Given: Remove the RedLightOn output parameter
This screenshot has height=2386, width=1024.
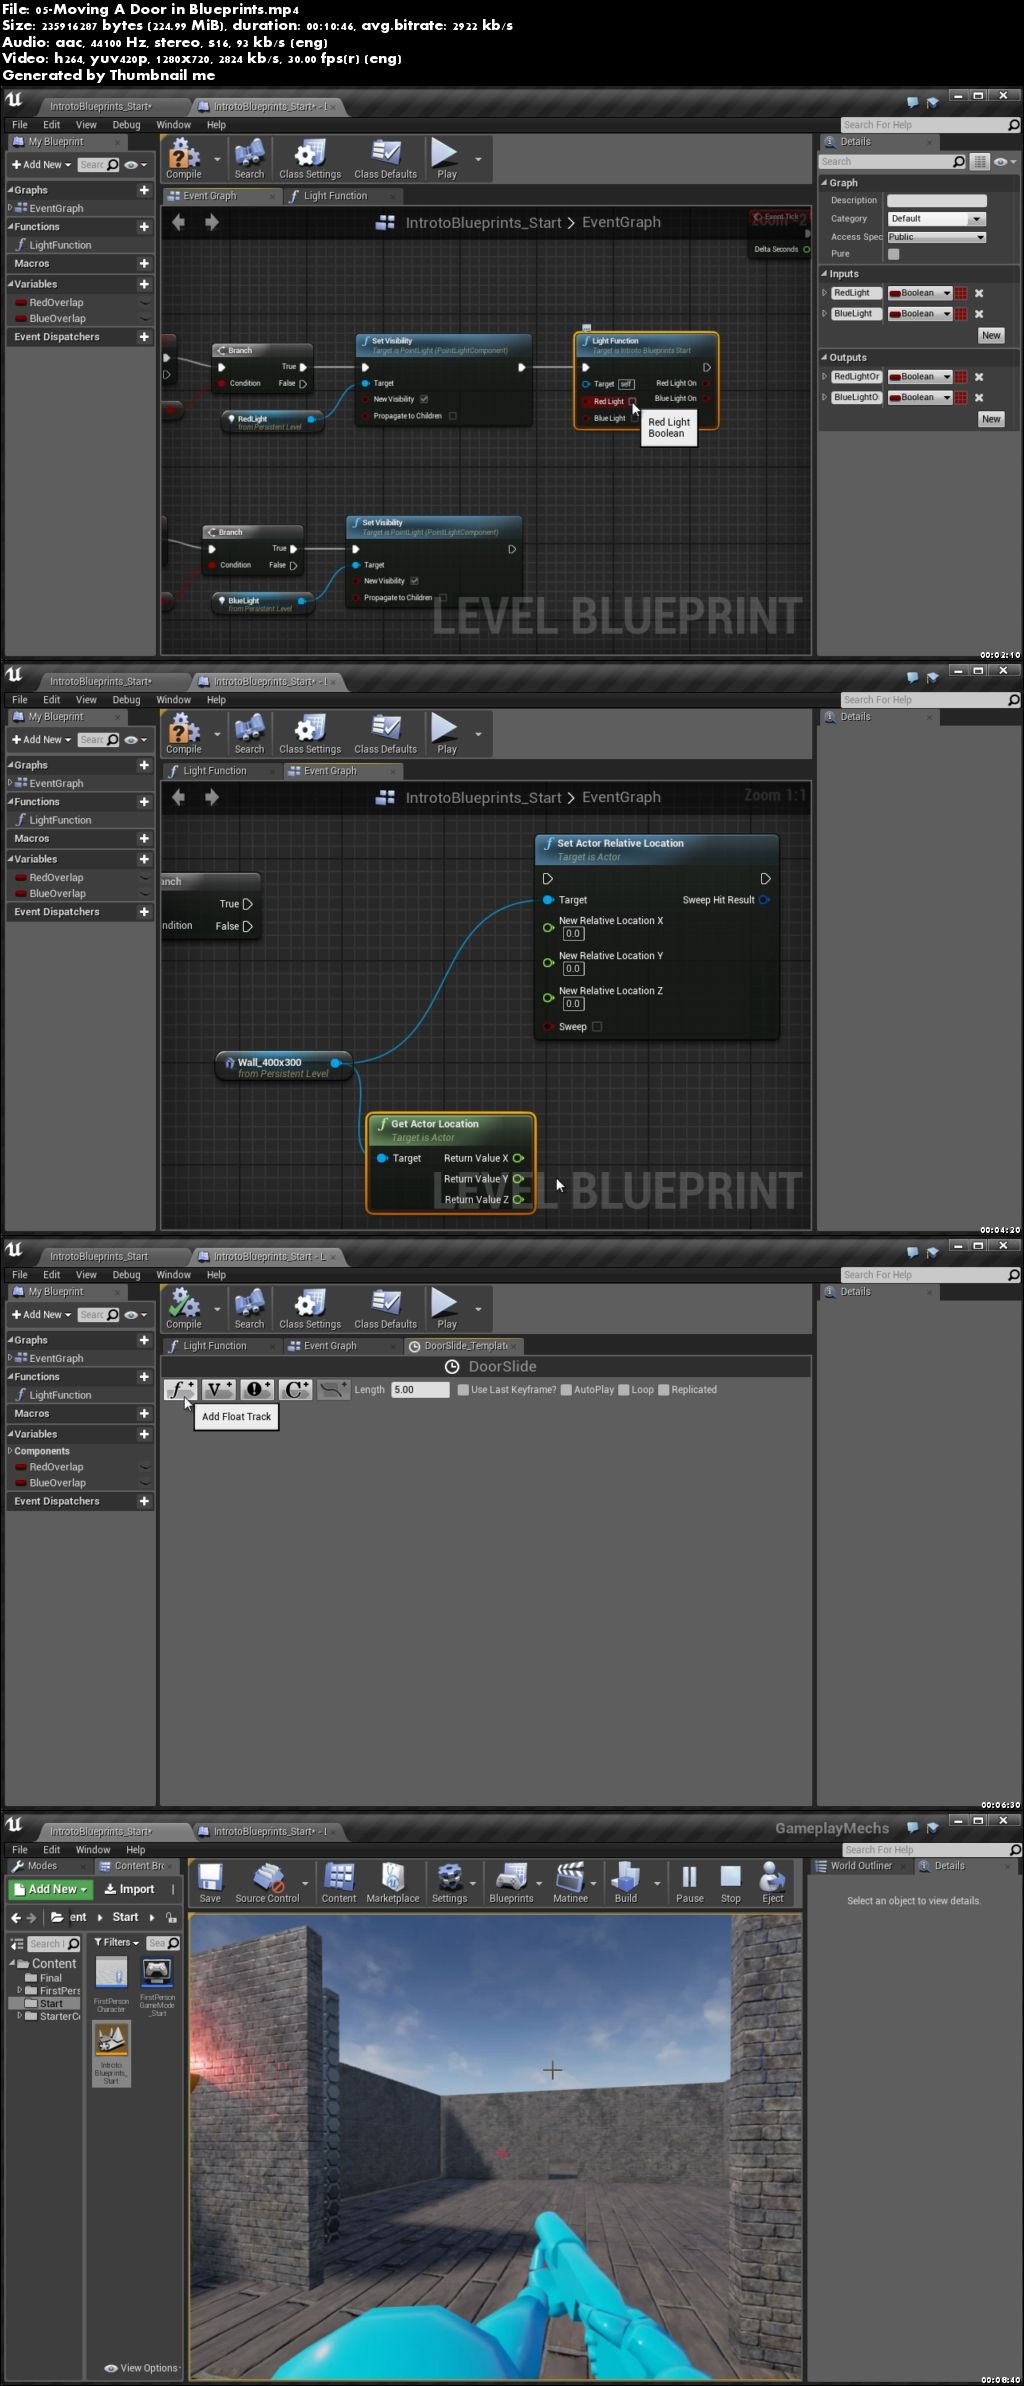Looking at the screenshot, I should (x=979, y=377).
